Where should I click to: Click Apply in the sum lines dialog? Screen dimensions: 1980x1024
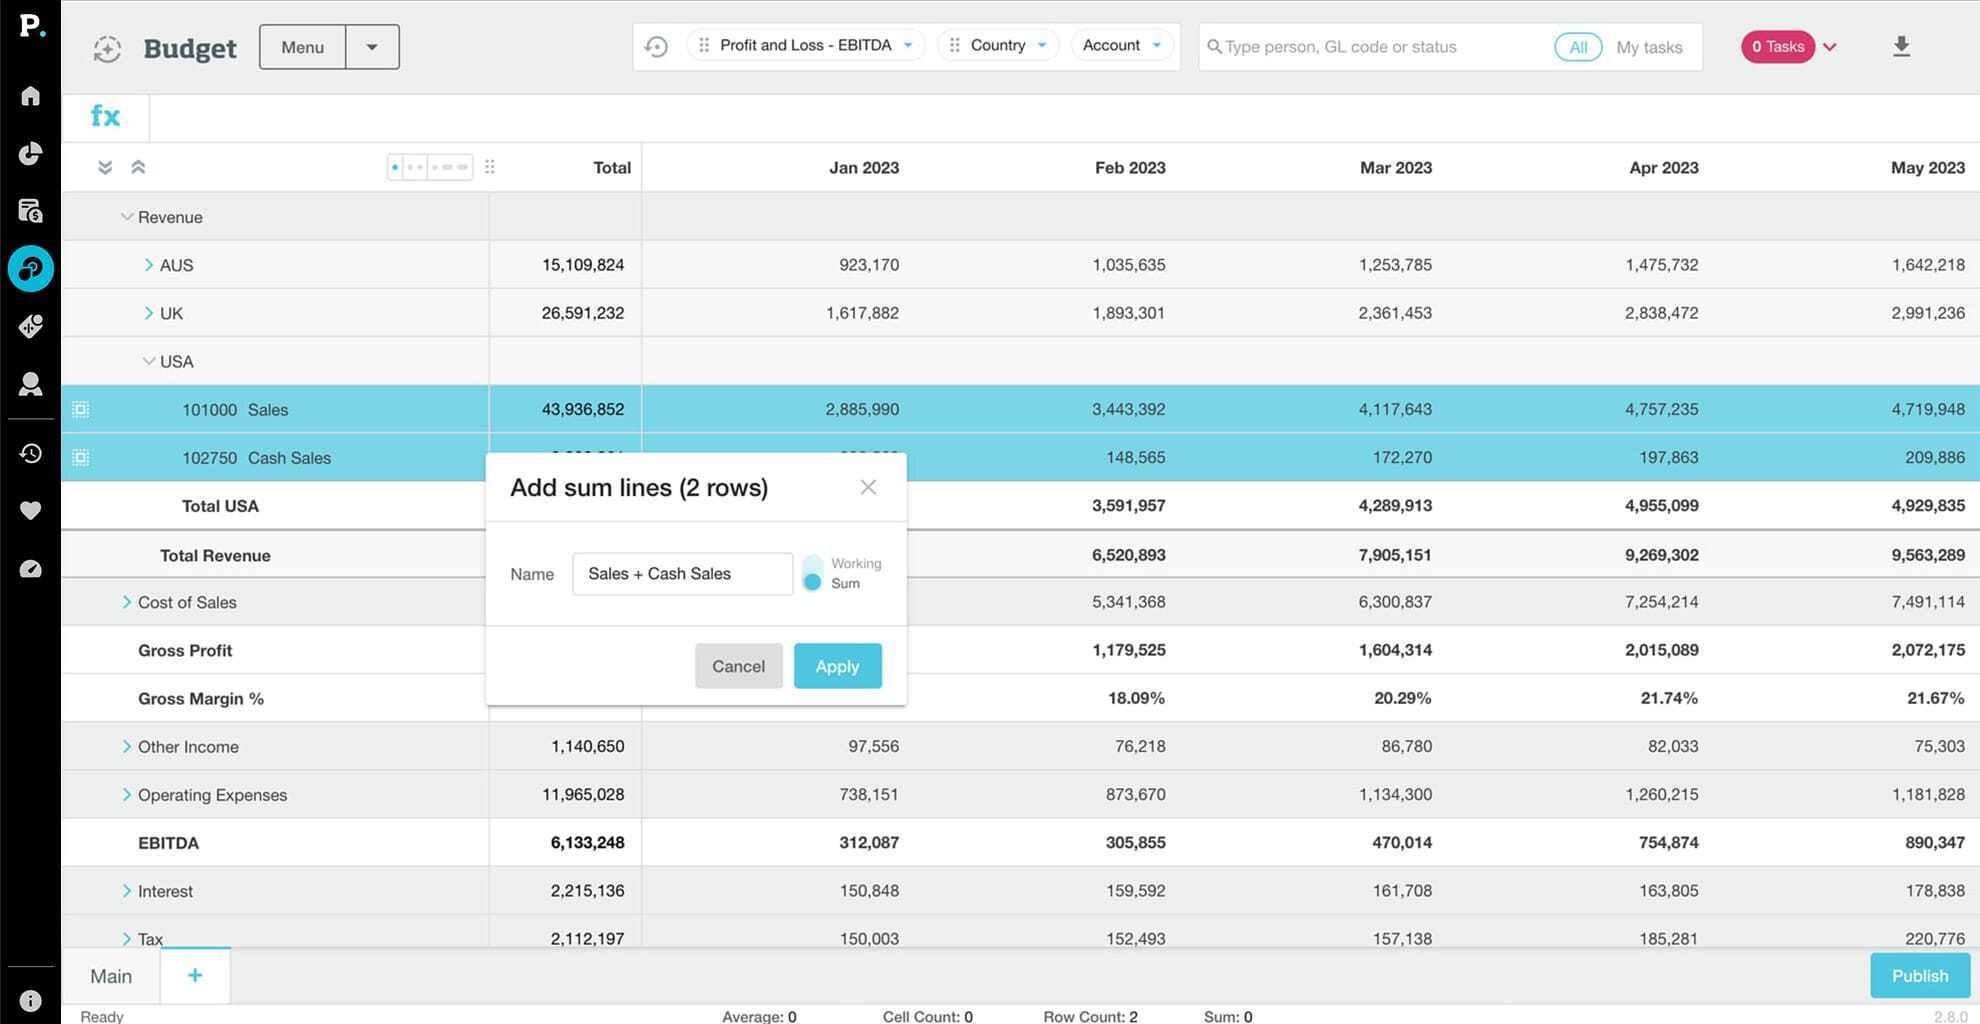coord(837,666)
